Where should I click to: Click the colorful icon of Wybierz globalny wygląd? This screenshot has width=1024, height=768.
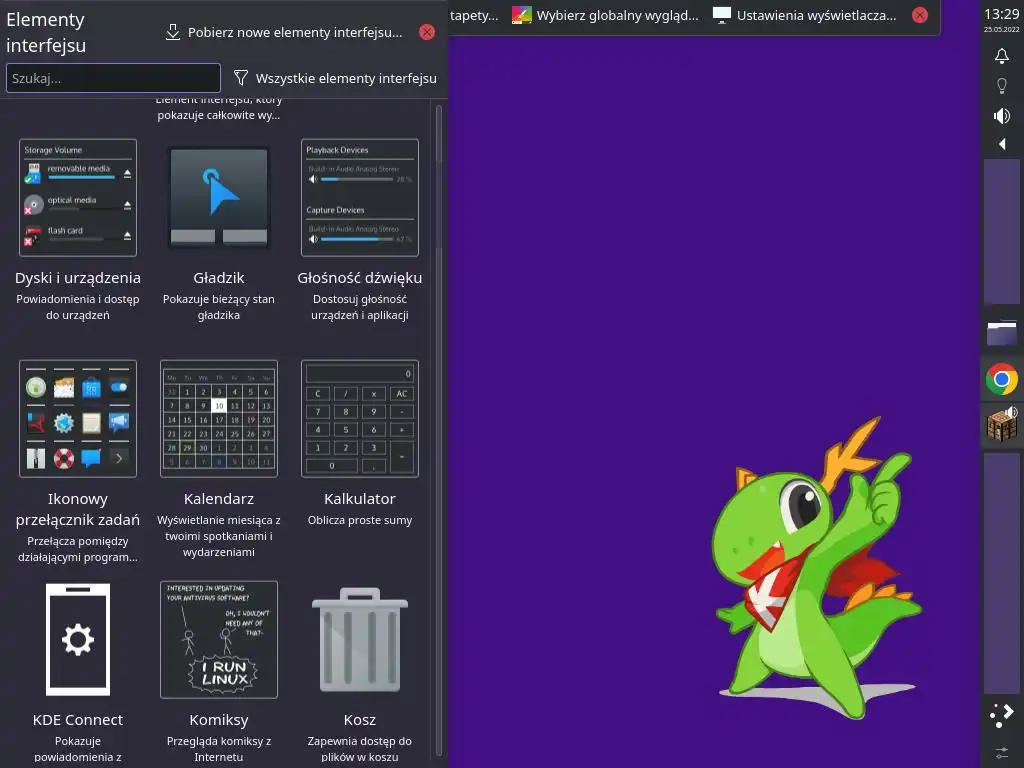521,15
